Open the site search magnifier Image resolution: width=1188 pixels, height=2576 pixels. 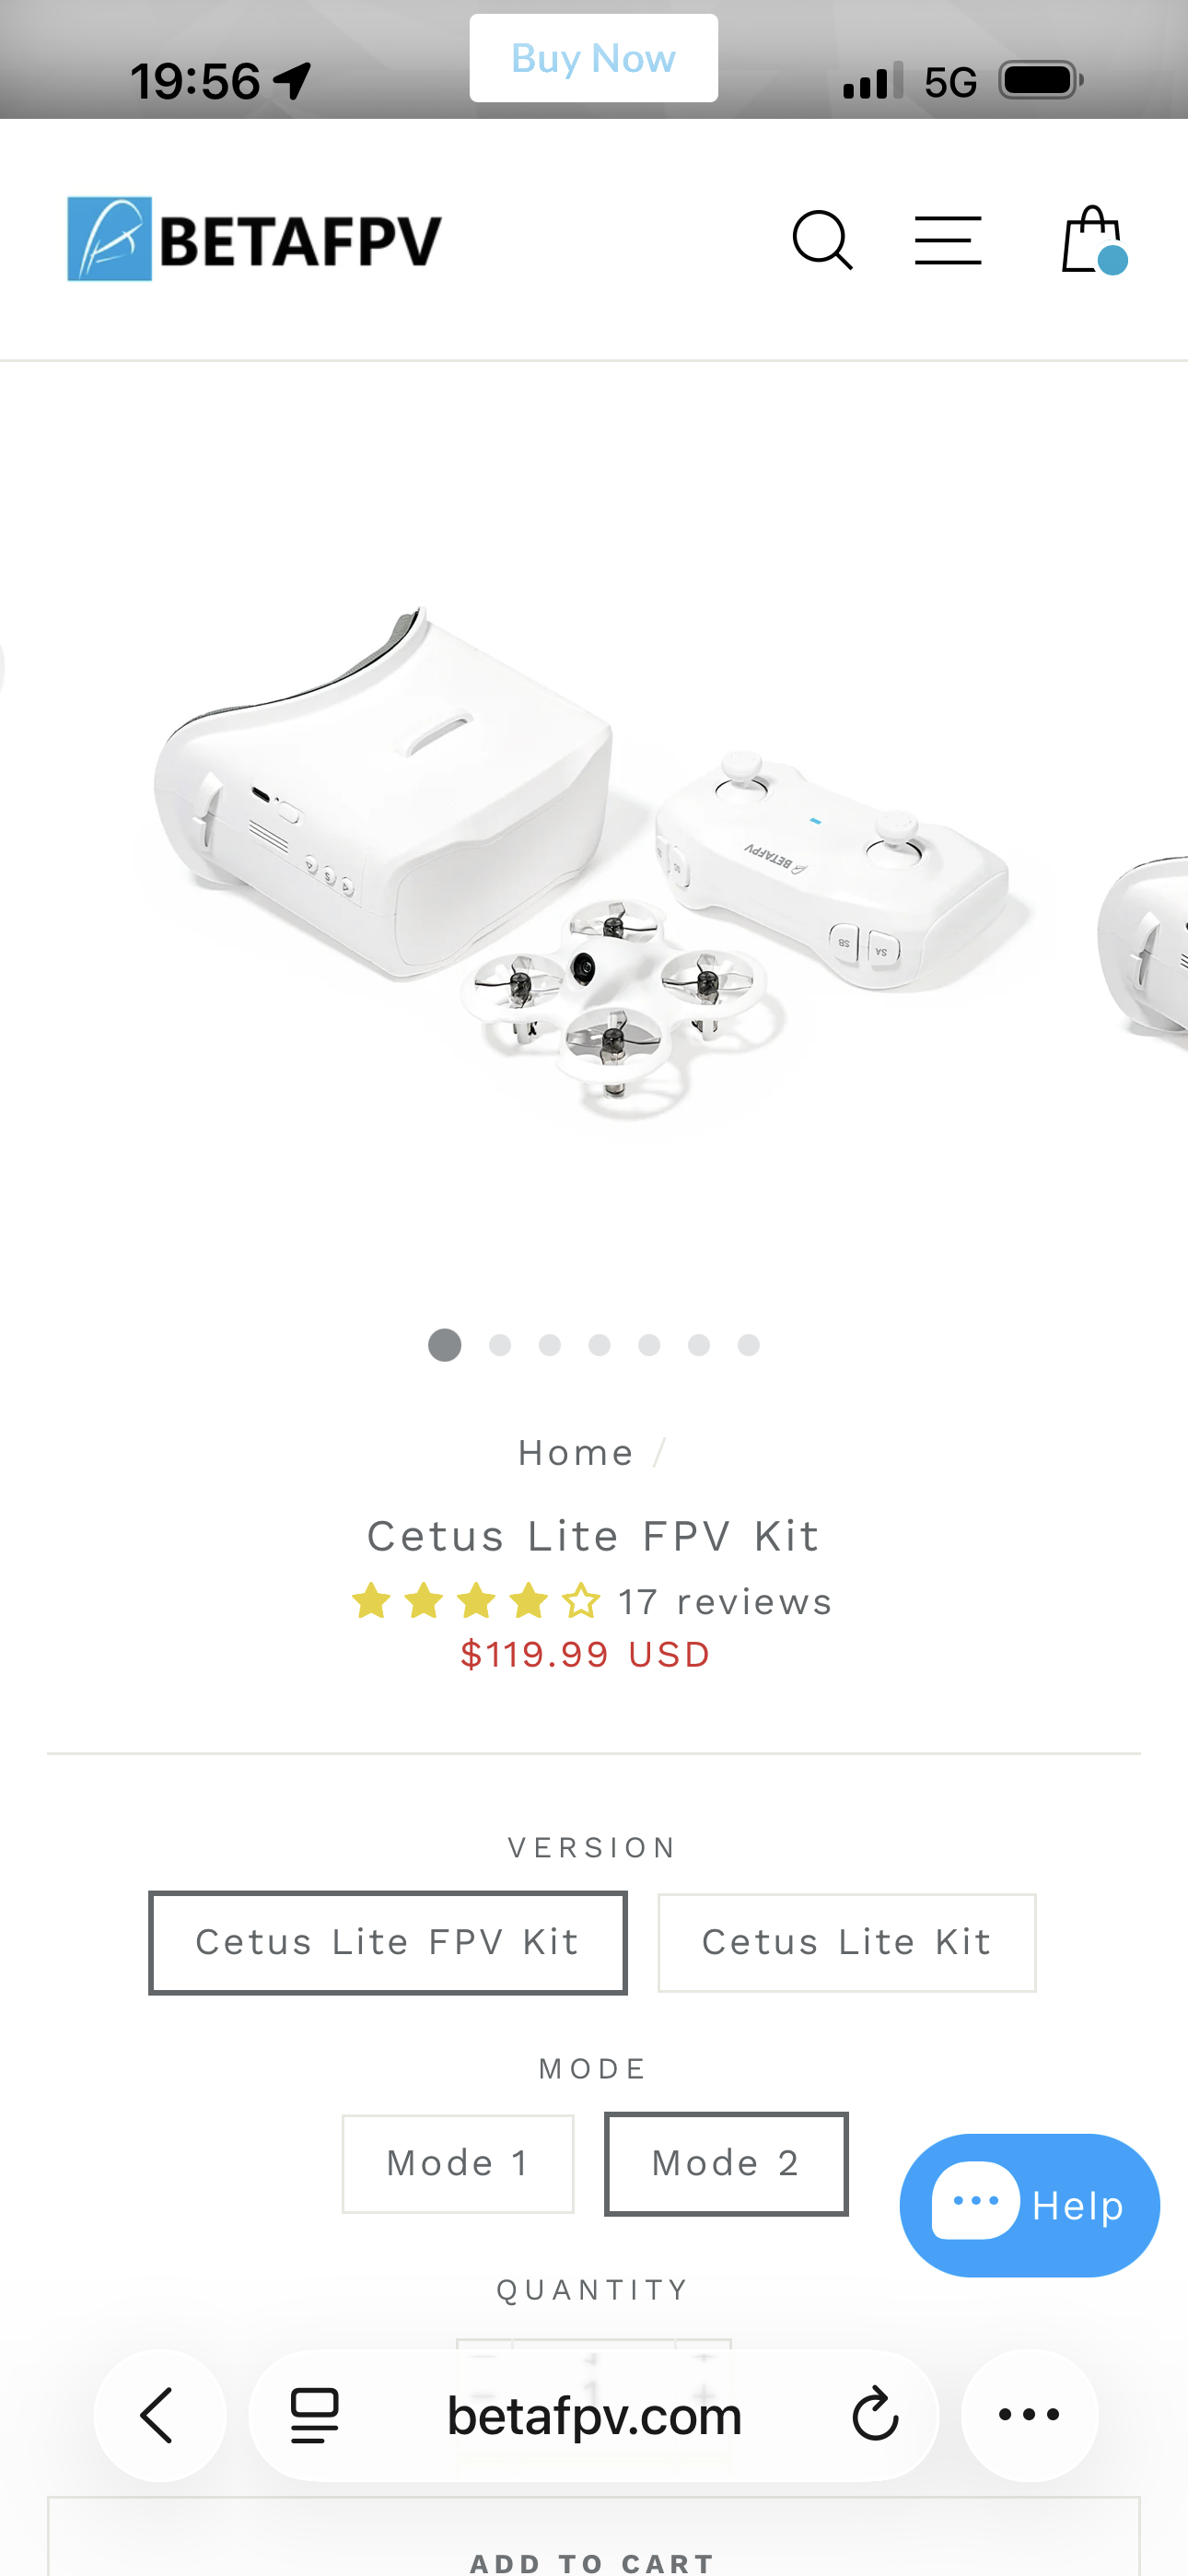point(822,240)
